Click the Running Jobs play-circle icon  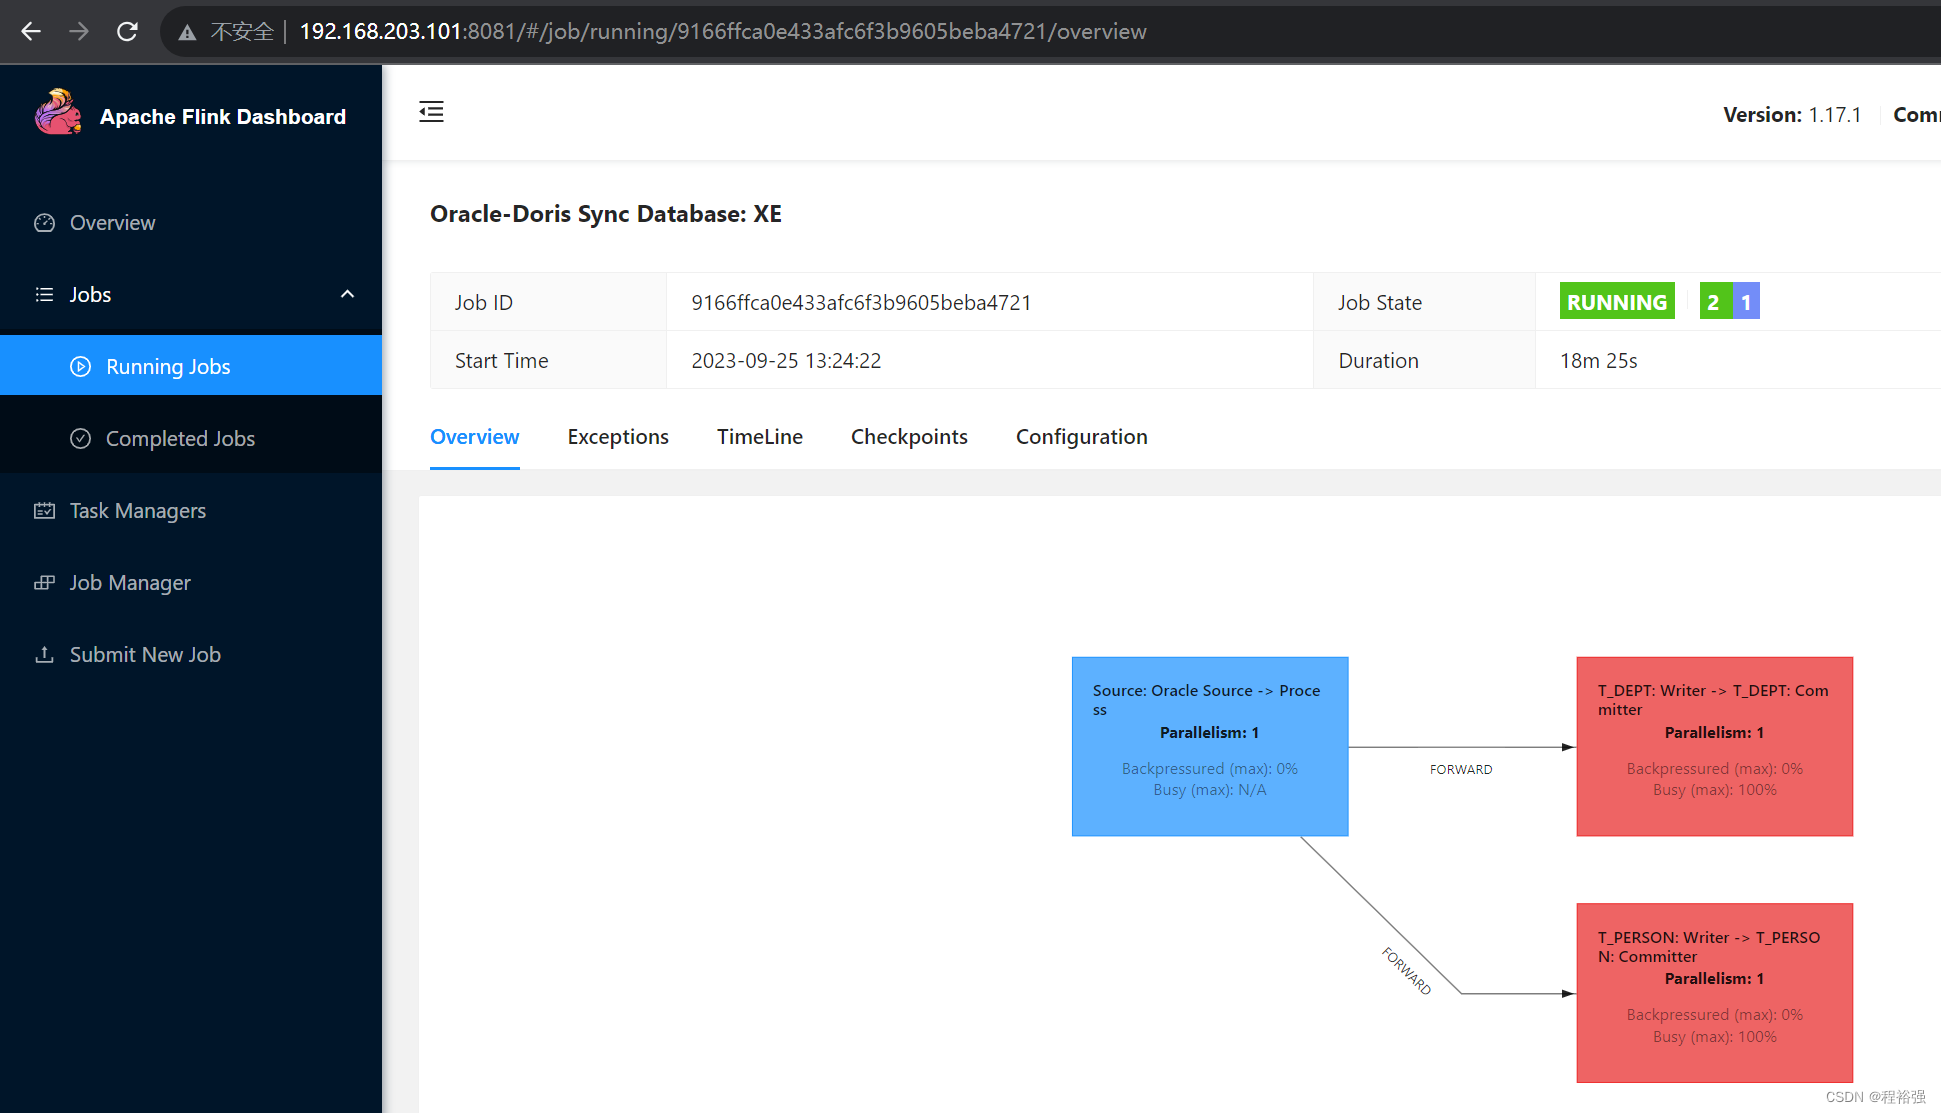pyautogui.click(x=80, y=367)
